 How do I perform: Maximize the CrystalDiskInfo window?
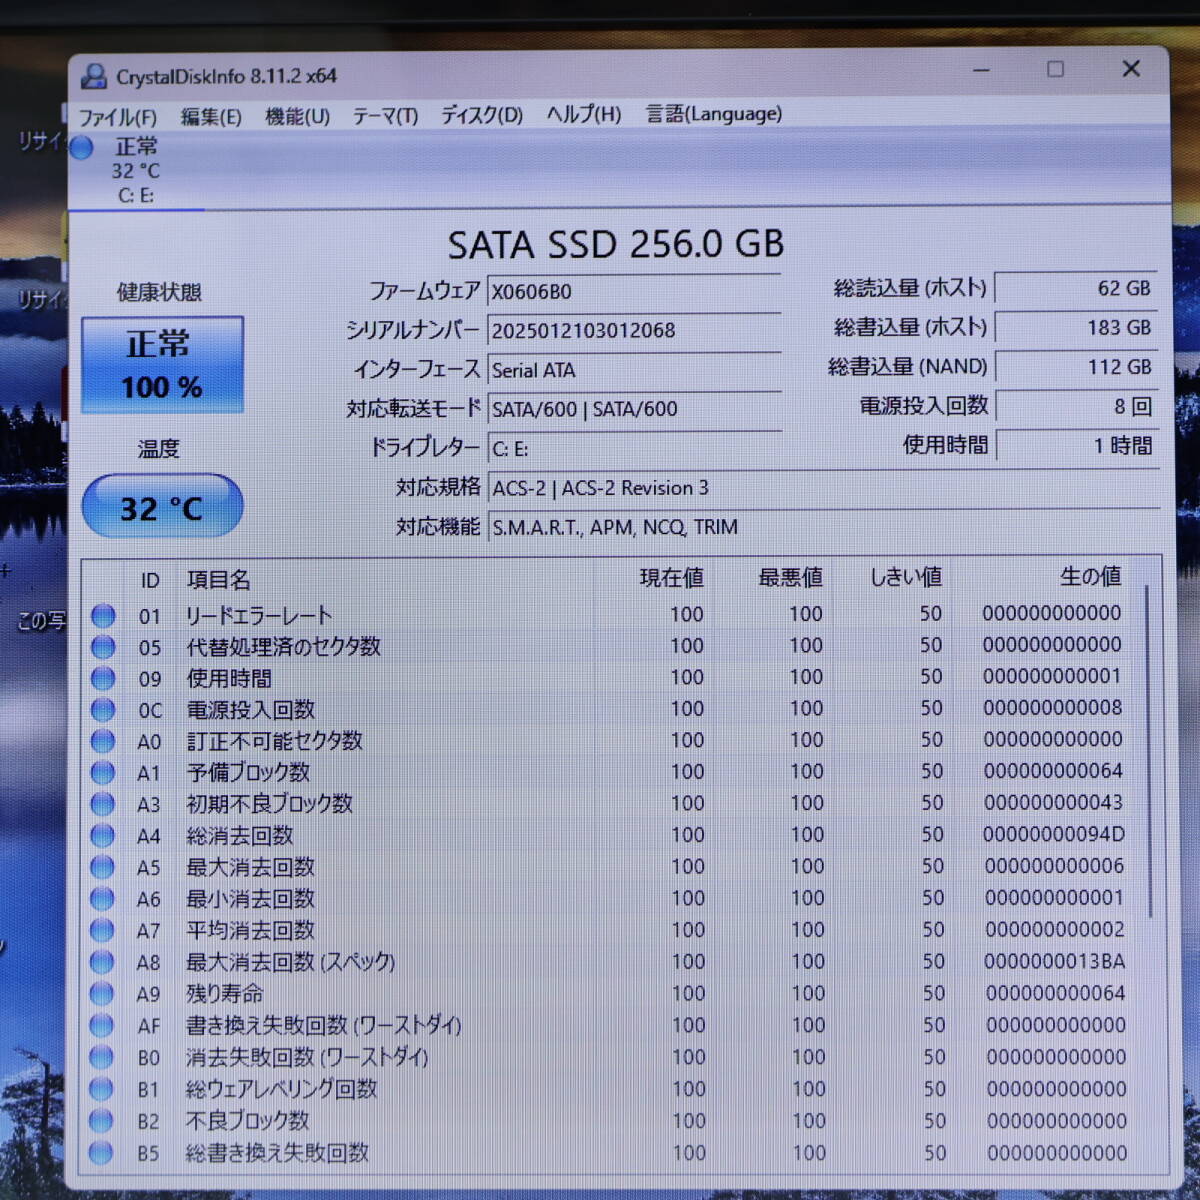(x=1055, y=69)
